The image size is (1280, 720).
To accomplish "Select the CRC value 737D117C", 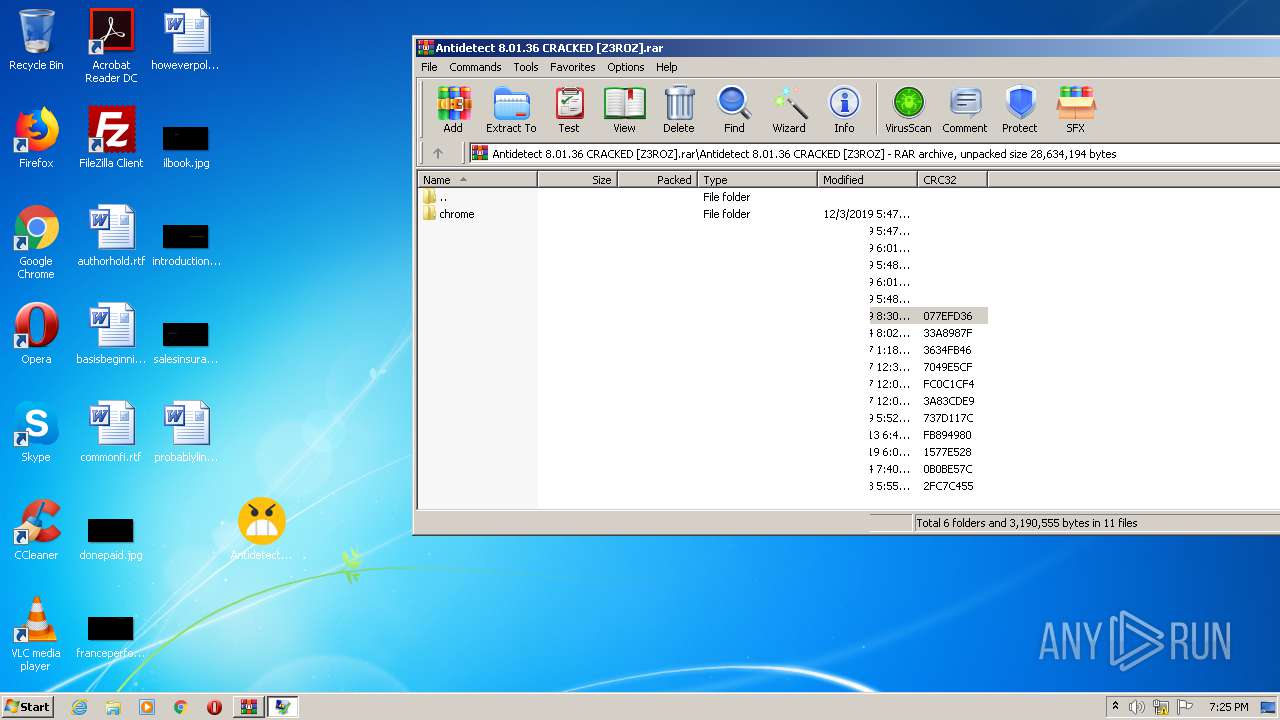I will click(x=948, y=418).
